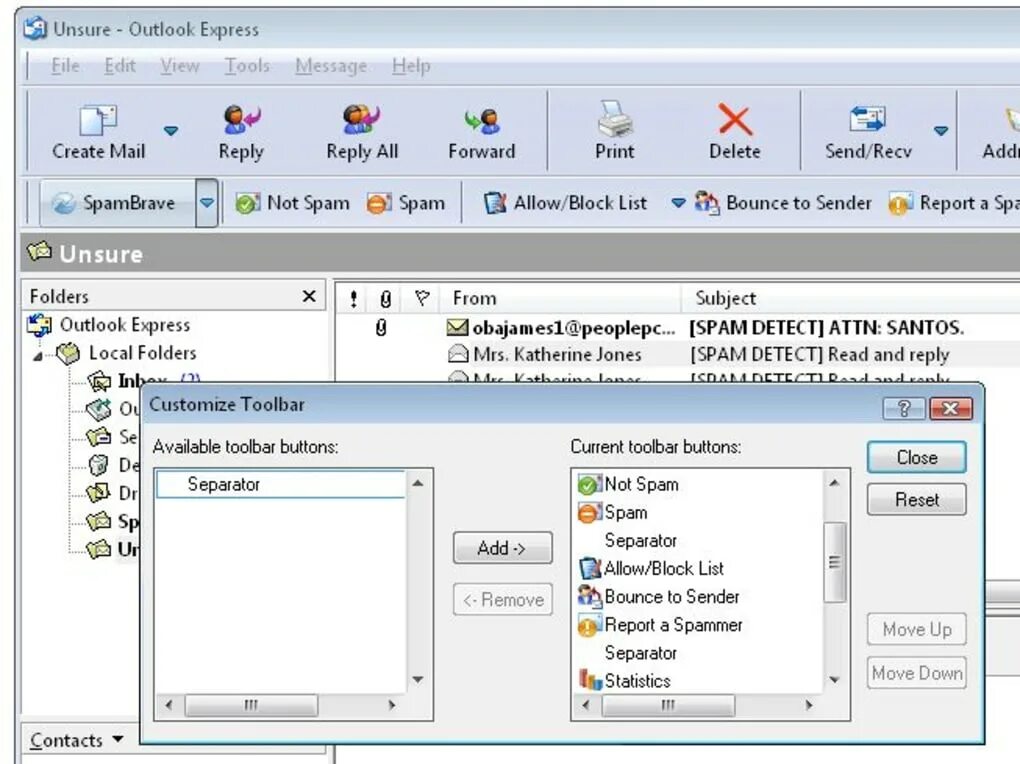Viewport: 1020px width, 764px height.
Task: Click up arrow of current buttons scrollbar
Action: click(834, 484)
